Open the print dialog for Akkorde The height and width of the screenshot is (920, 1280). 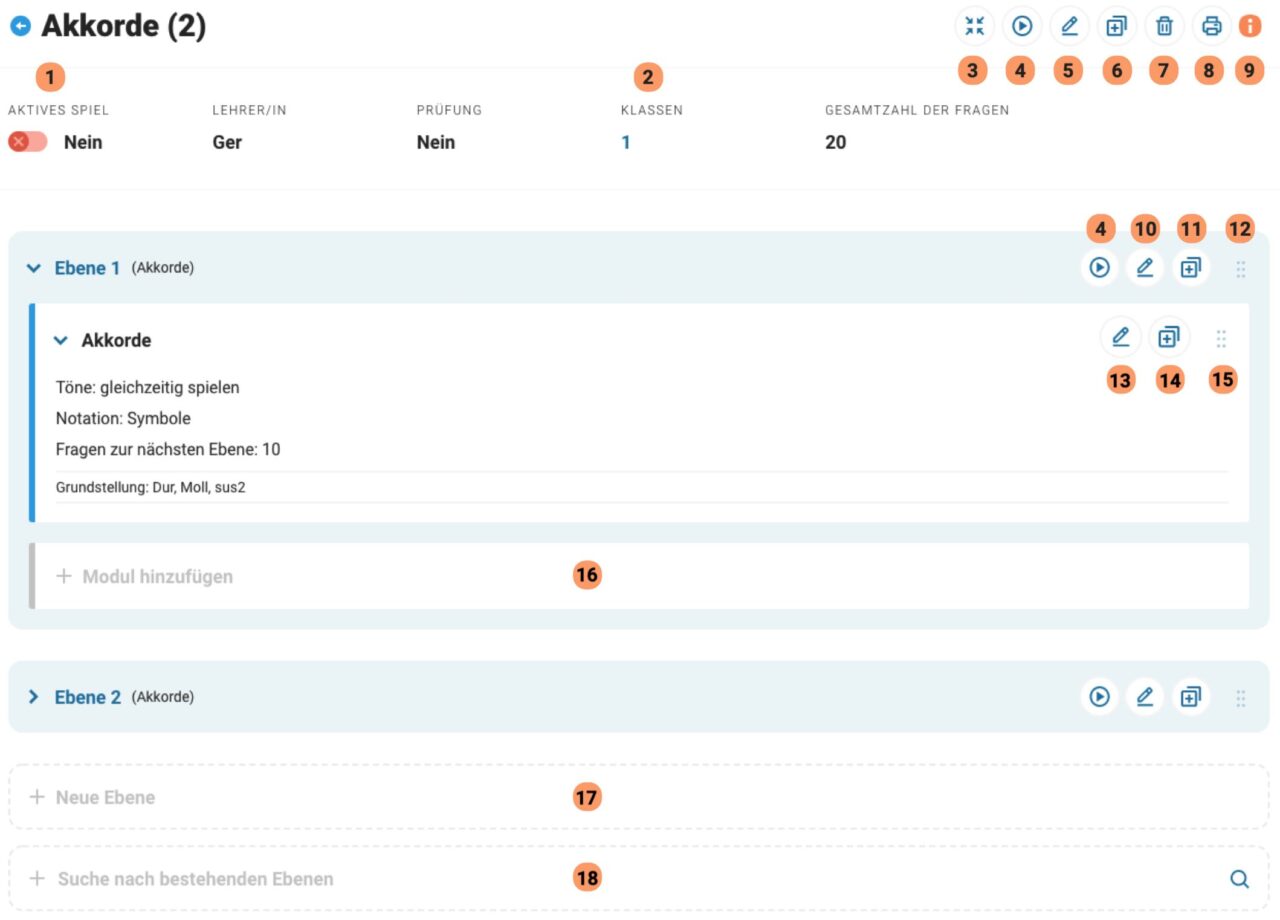pos(1211,26)
